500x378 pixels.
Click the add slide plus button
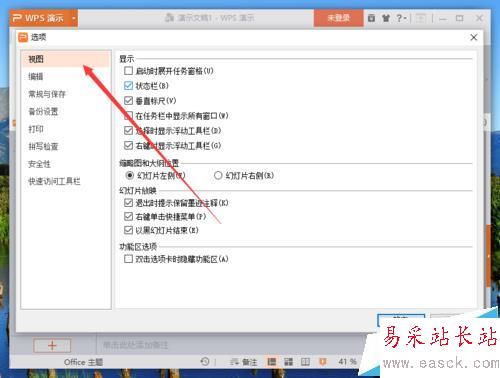click(x=52, y=345)
